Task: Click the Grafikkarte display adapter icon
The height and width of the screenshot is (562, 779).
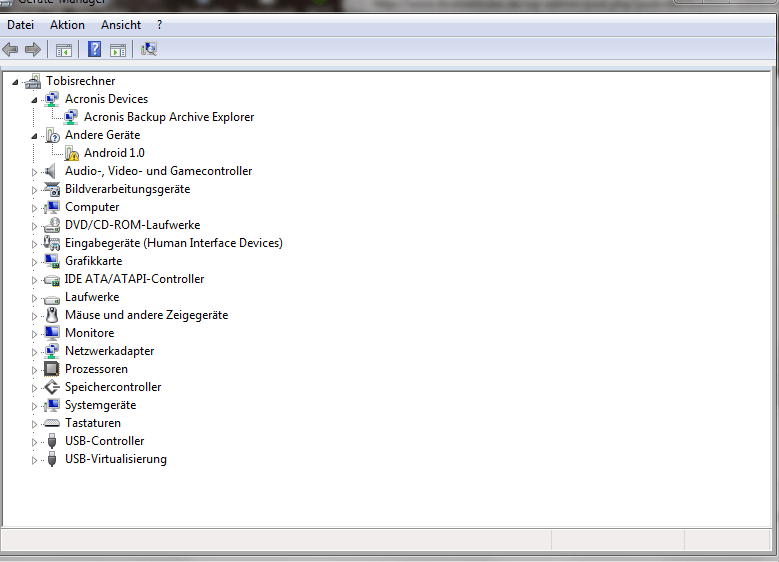Action: tap(52, 261)
